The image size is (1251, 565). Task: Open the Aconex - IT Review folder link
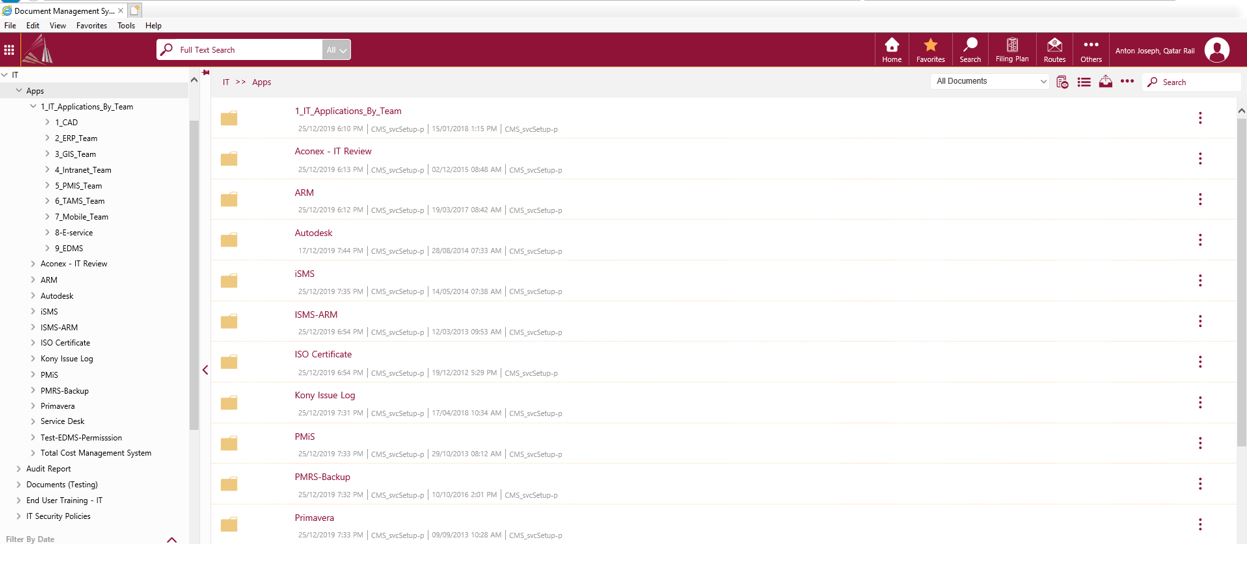pos(333,151)
